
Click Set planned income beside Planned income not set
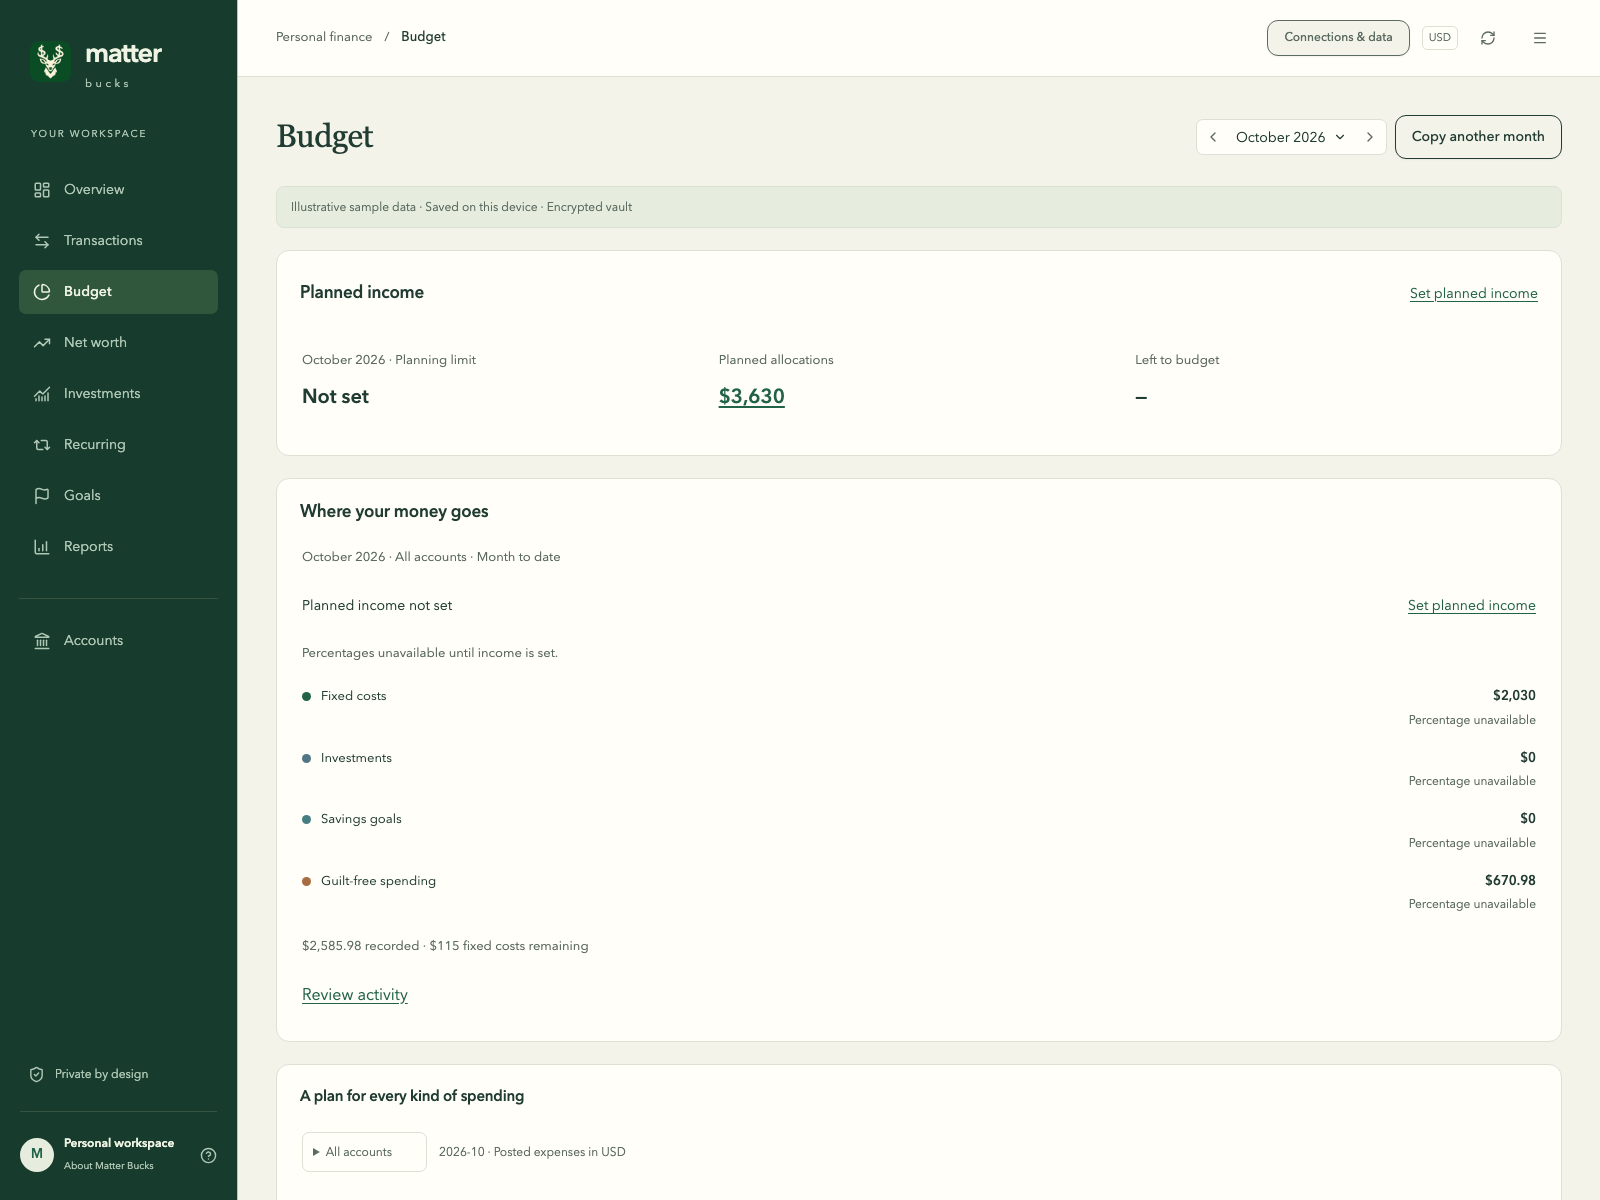coord(1472,606)
